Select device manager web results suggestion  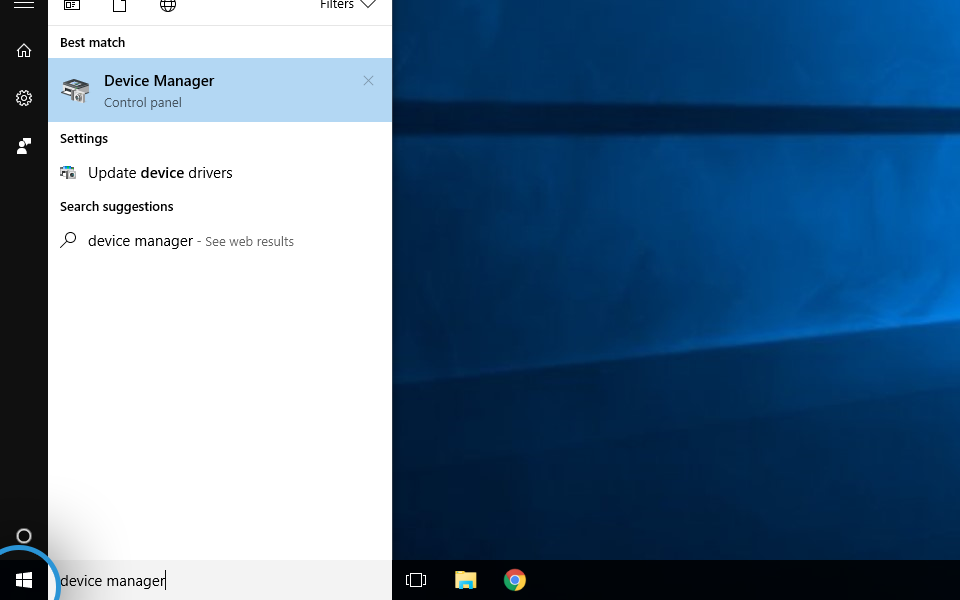pos(220,241)
